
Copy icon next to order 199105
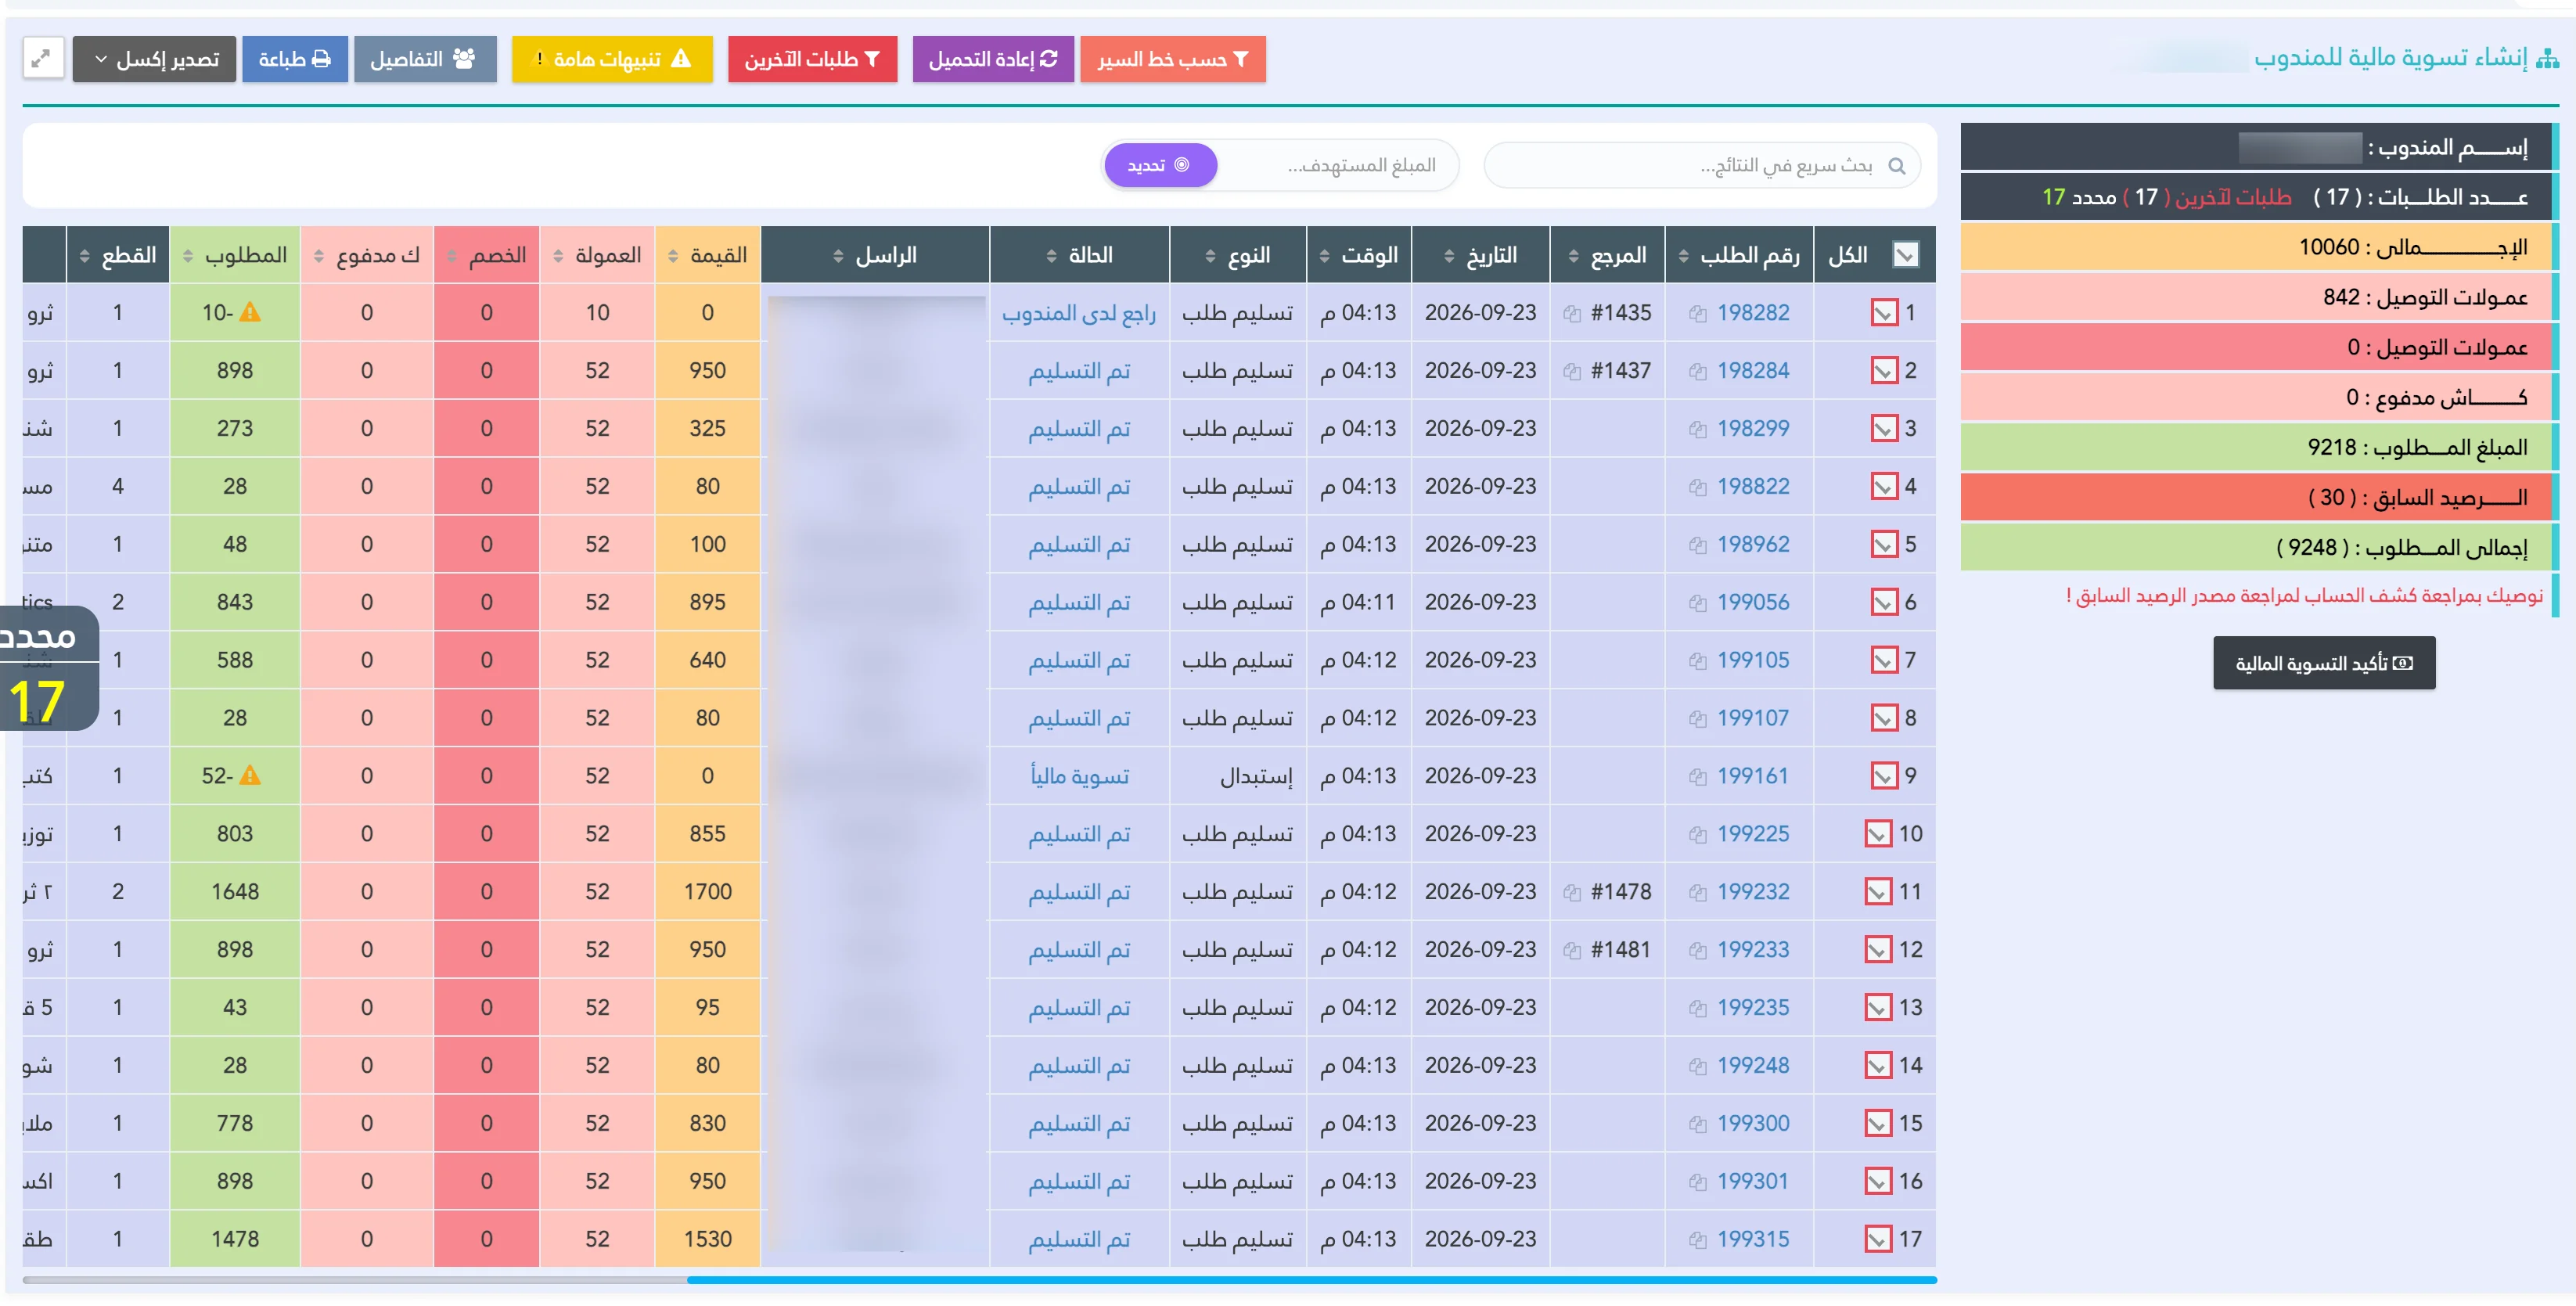(1697, 662)
